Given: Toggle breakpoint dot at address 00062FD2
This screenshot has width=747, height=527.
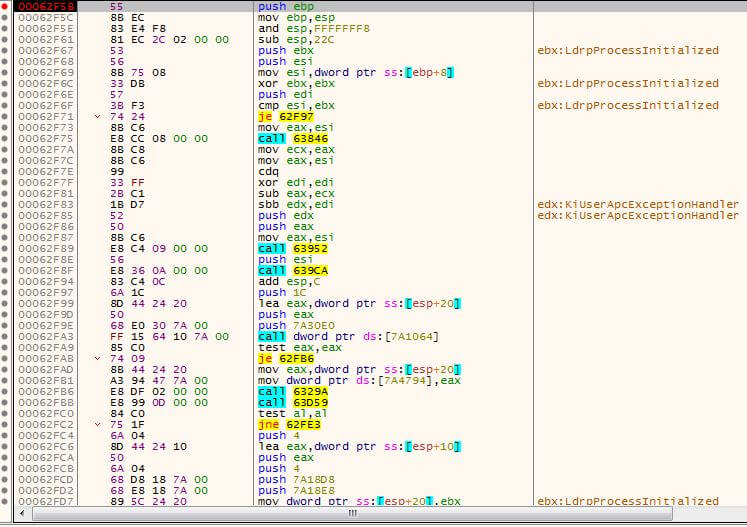Looking at the screenshot, I should point(4,491).
